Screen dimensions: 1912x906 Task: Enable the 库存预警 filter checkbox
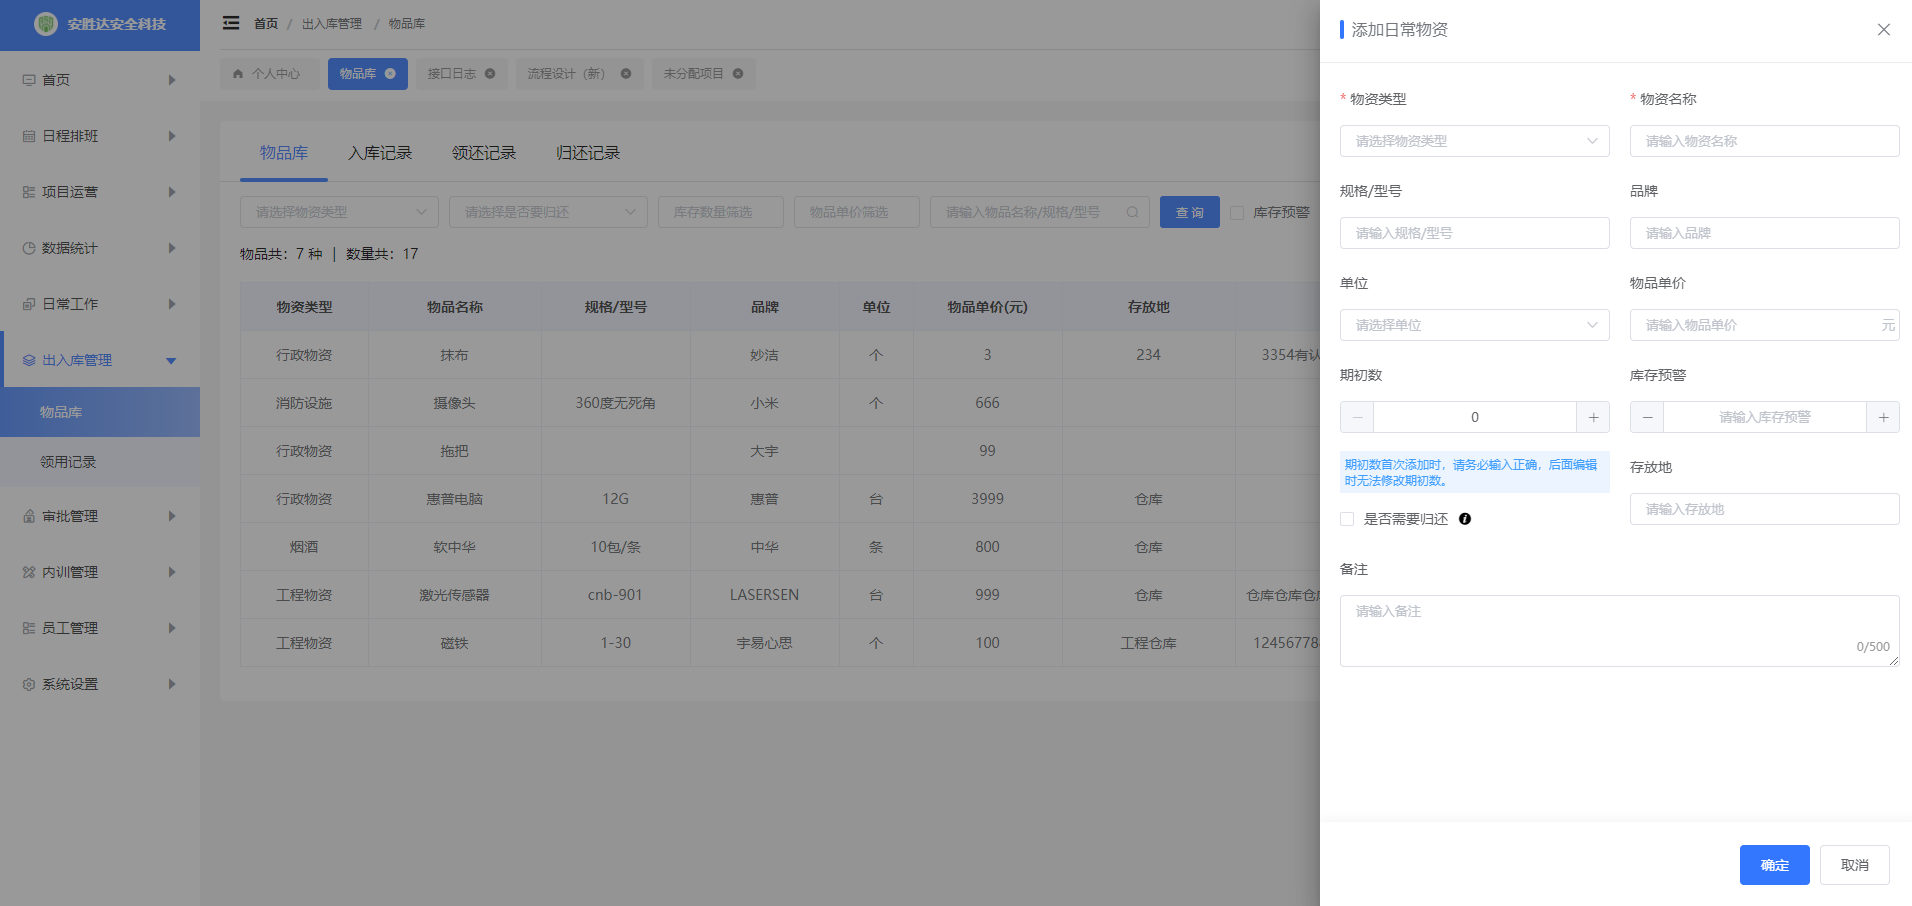coord(1237,213)
